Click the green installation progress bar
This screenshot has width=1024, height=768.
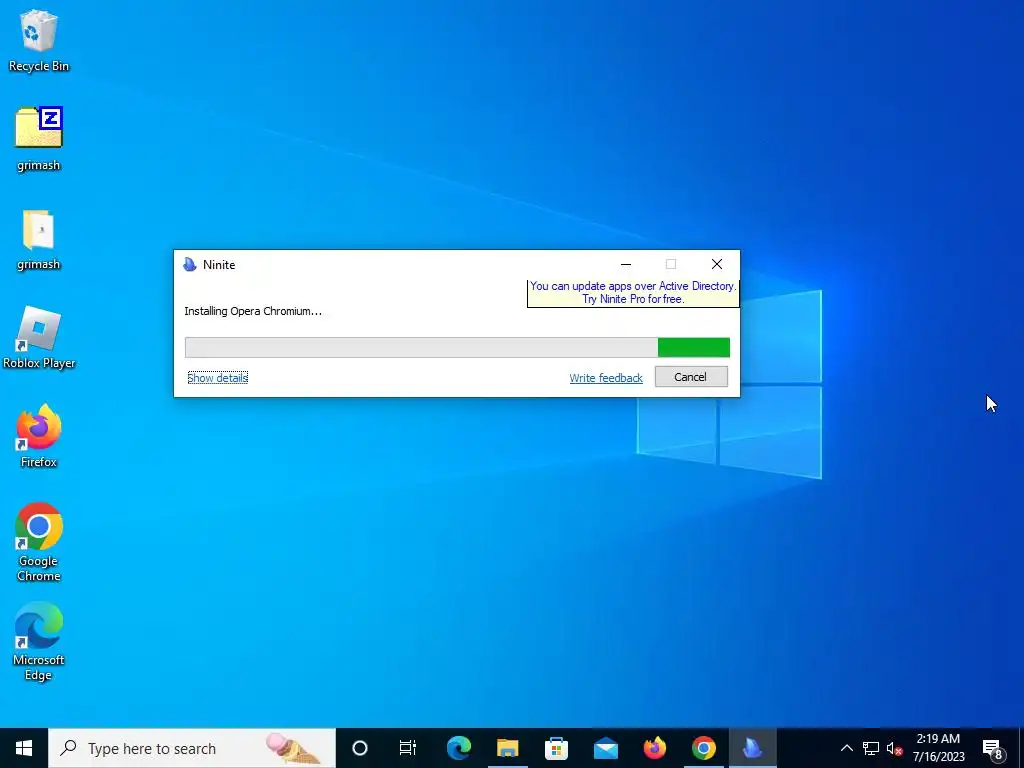[x=457, y=347]
